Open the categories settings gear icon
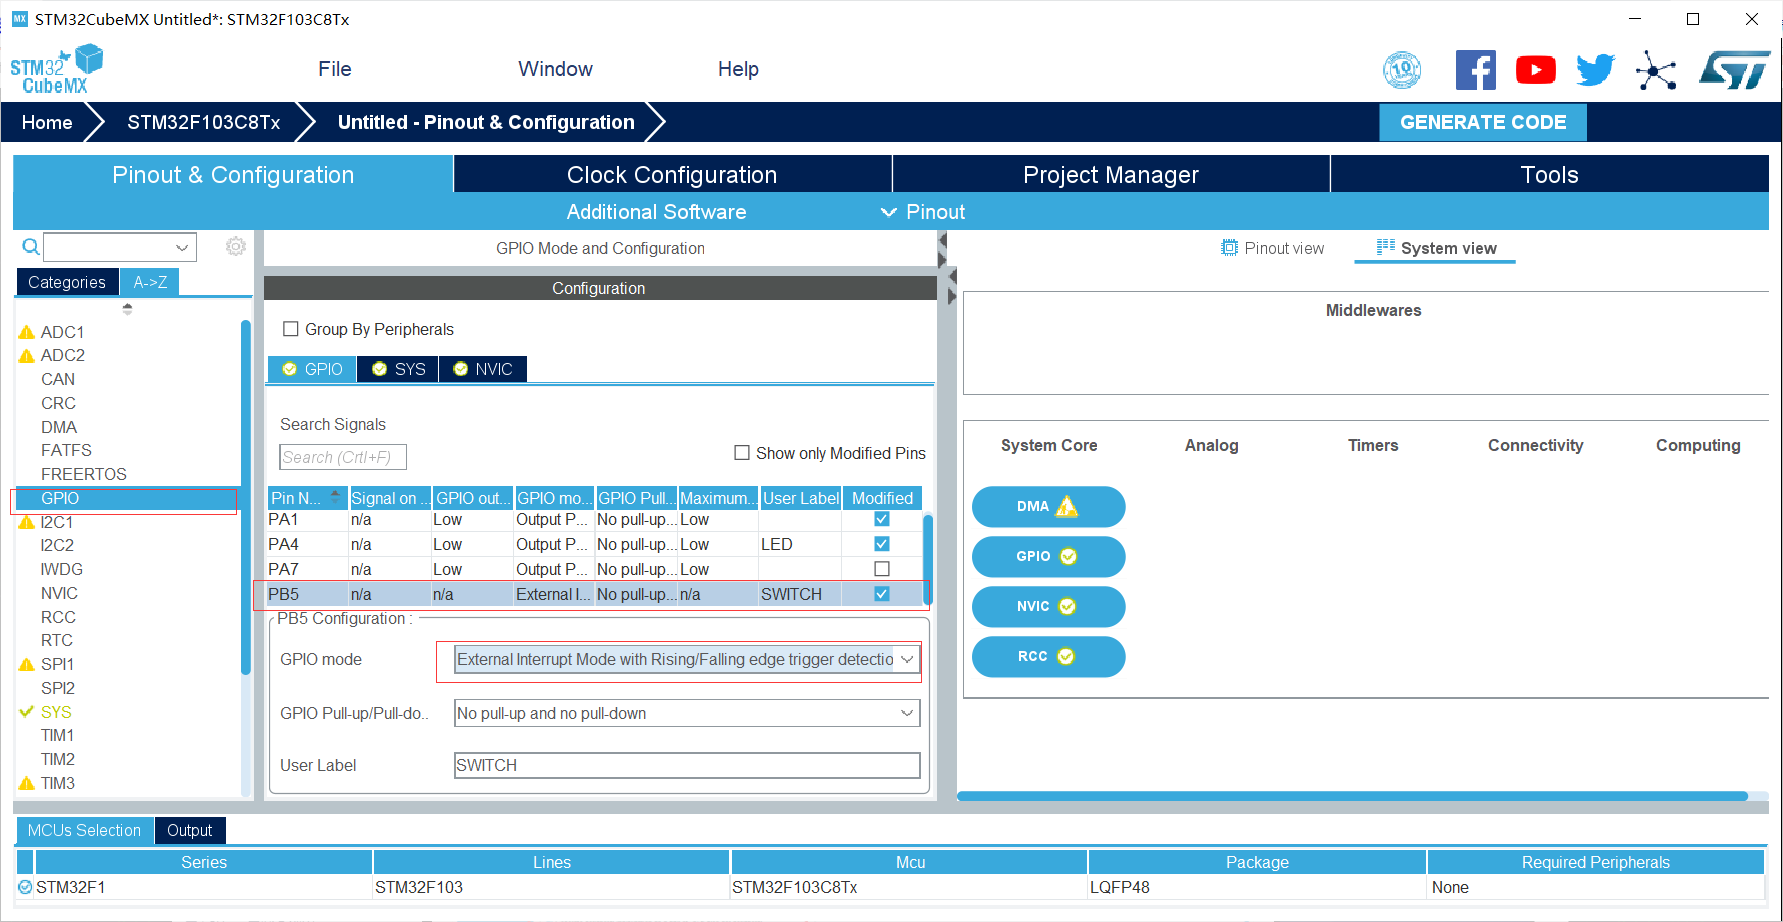 click(236, 246)
